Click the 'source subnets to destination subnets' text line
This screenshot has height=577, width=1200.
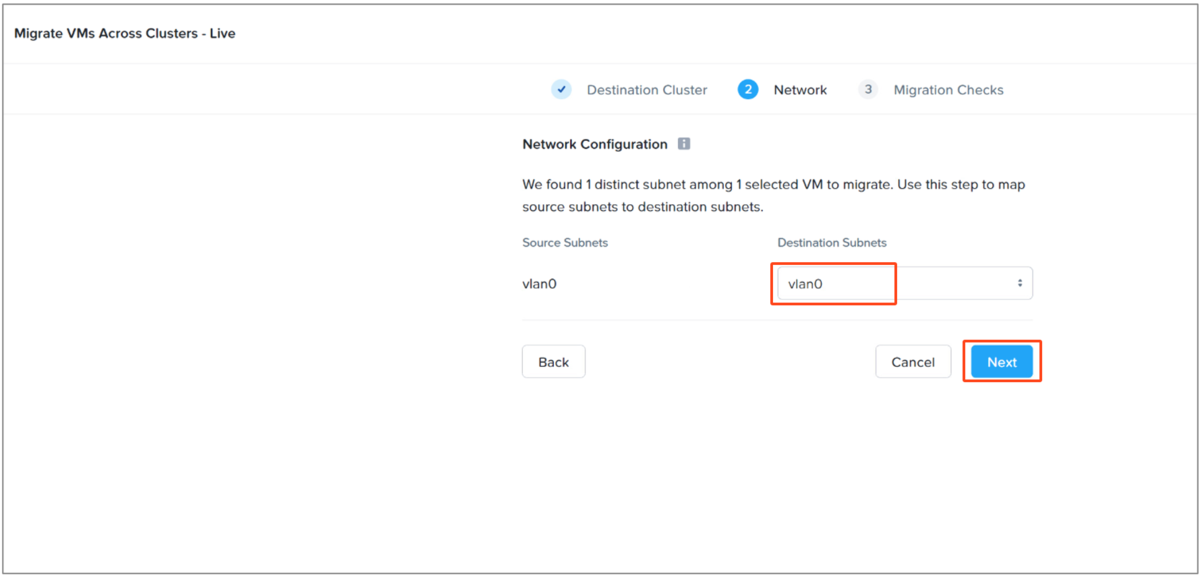tap(643, 207)
